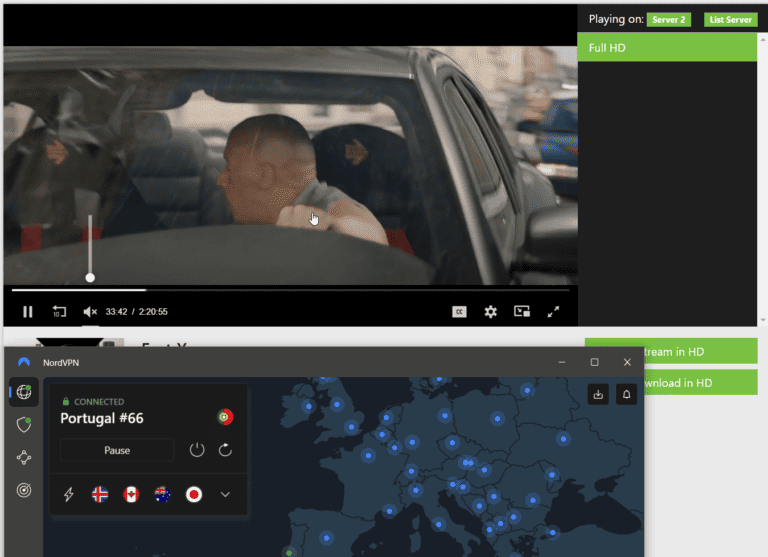
Task: Pause the NordVPN connection
Action: 117,450
